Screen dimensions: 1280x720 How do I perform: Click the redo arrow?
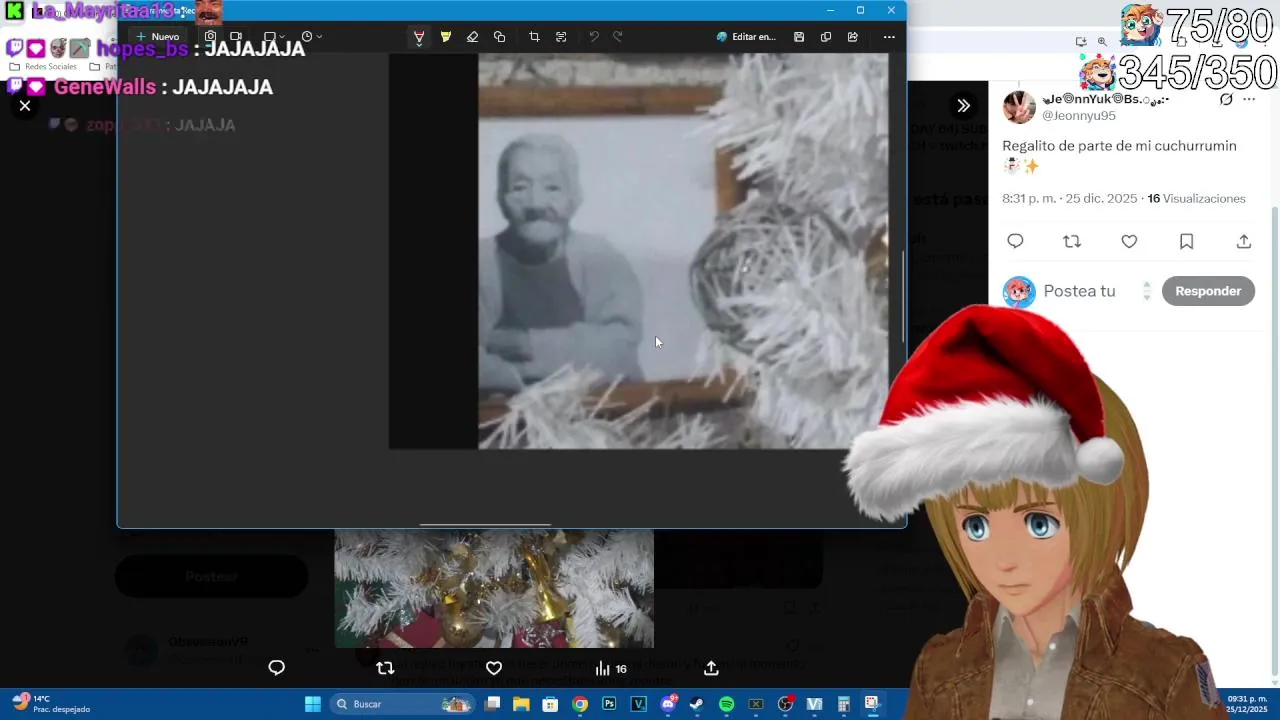point(617,37)
